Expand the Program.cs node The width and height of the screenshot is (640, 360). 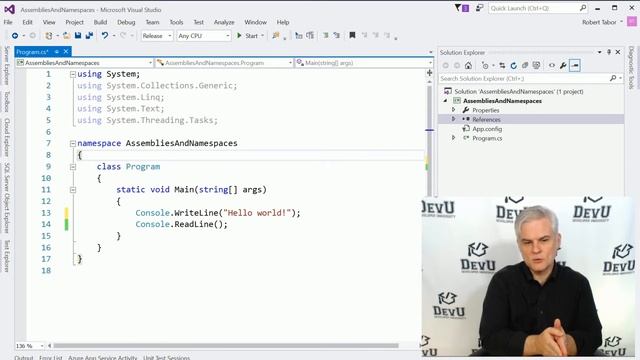click(x=453, y=138)
